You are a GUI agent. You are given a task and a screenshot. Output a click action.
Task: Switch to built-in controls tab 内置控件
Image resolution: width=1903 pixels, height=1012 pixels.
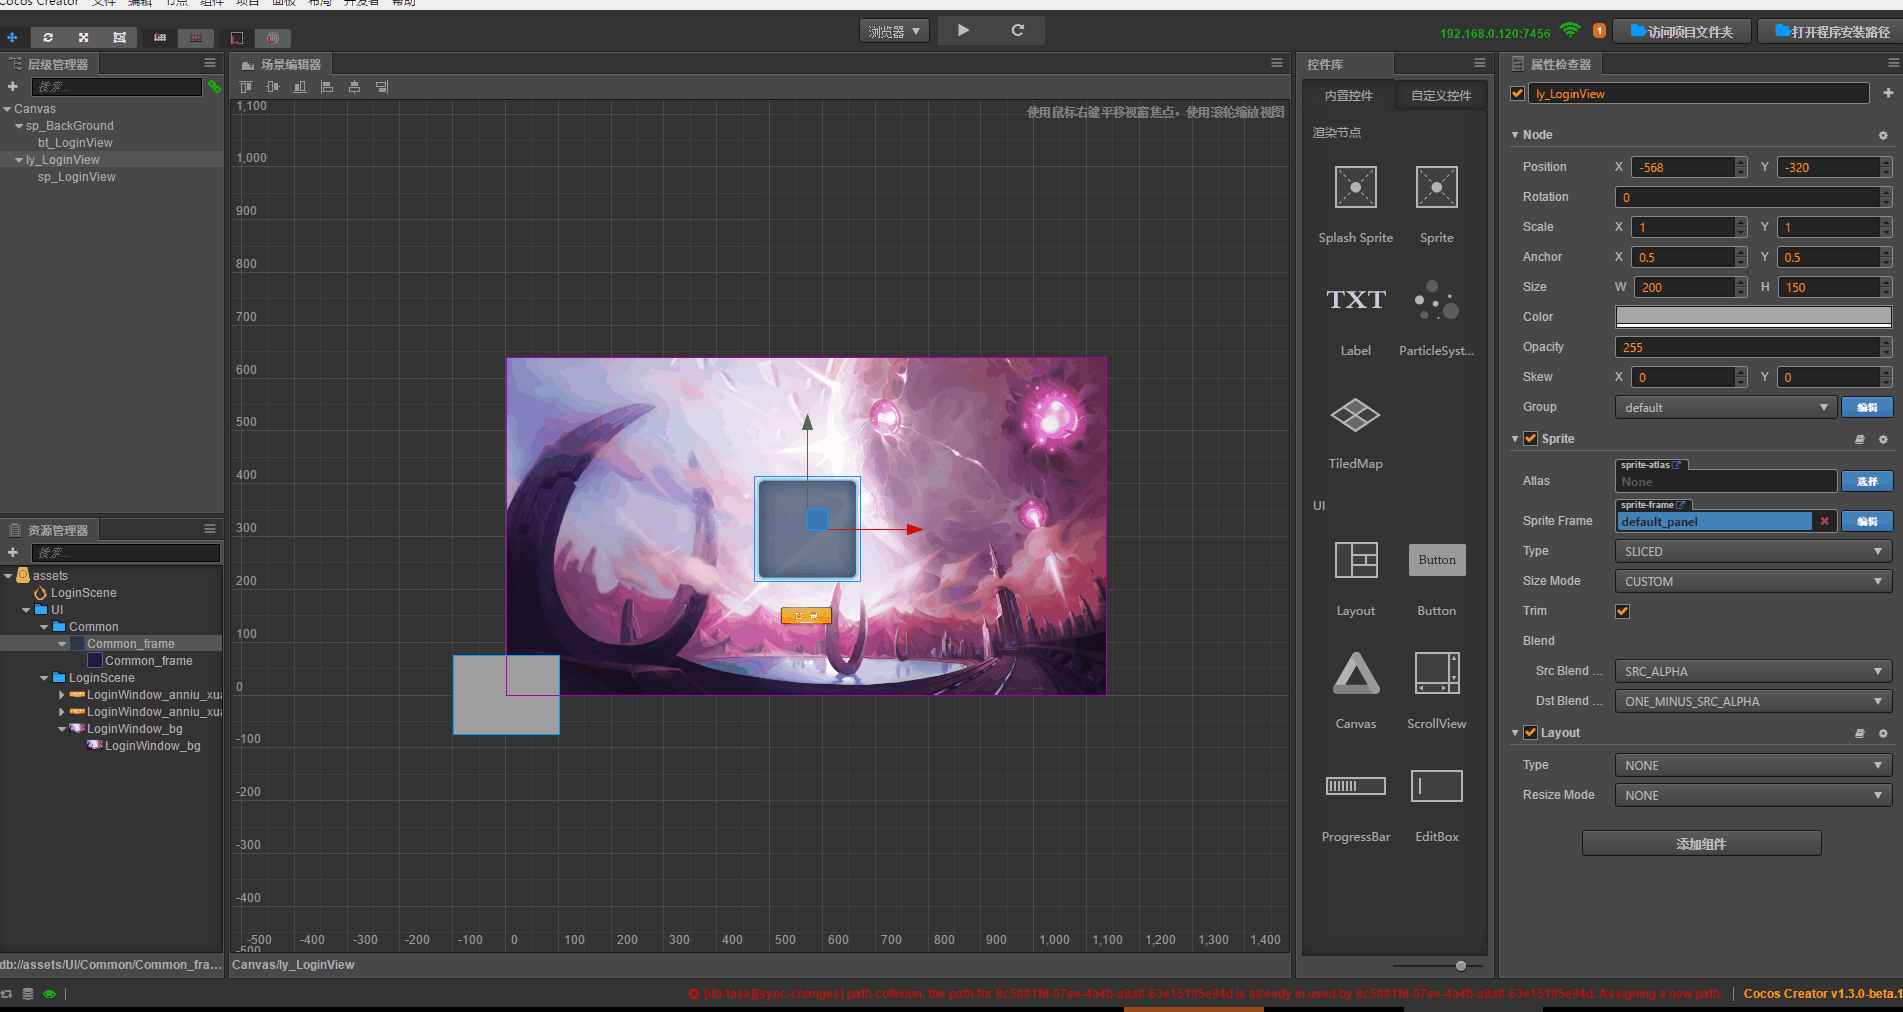tap(1348, 96)
